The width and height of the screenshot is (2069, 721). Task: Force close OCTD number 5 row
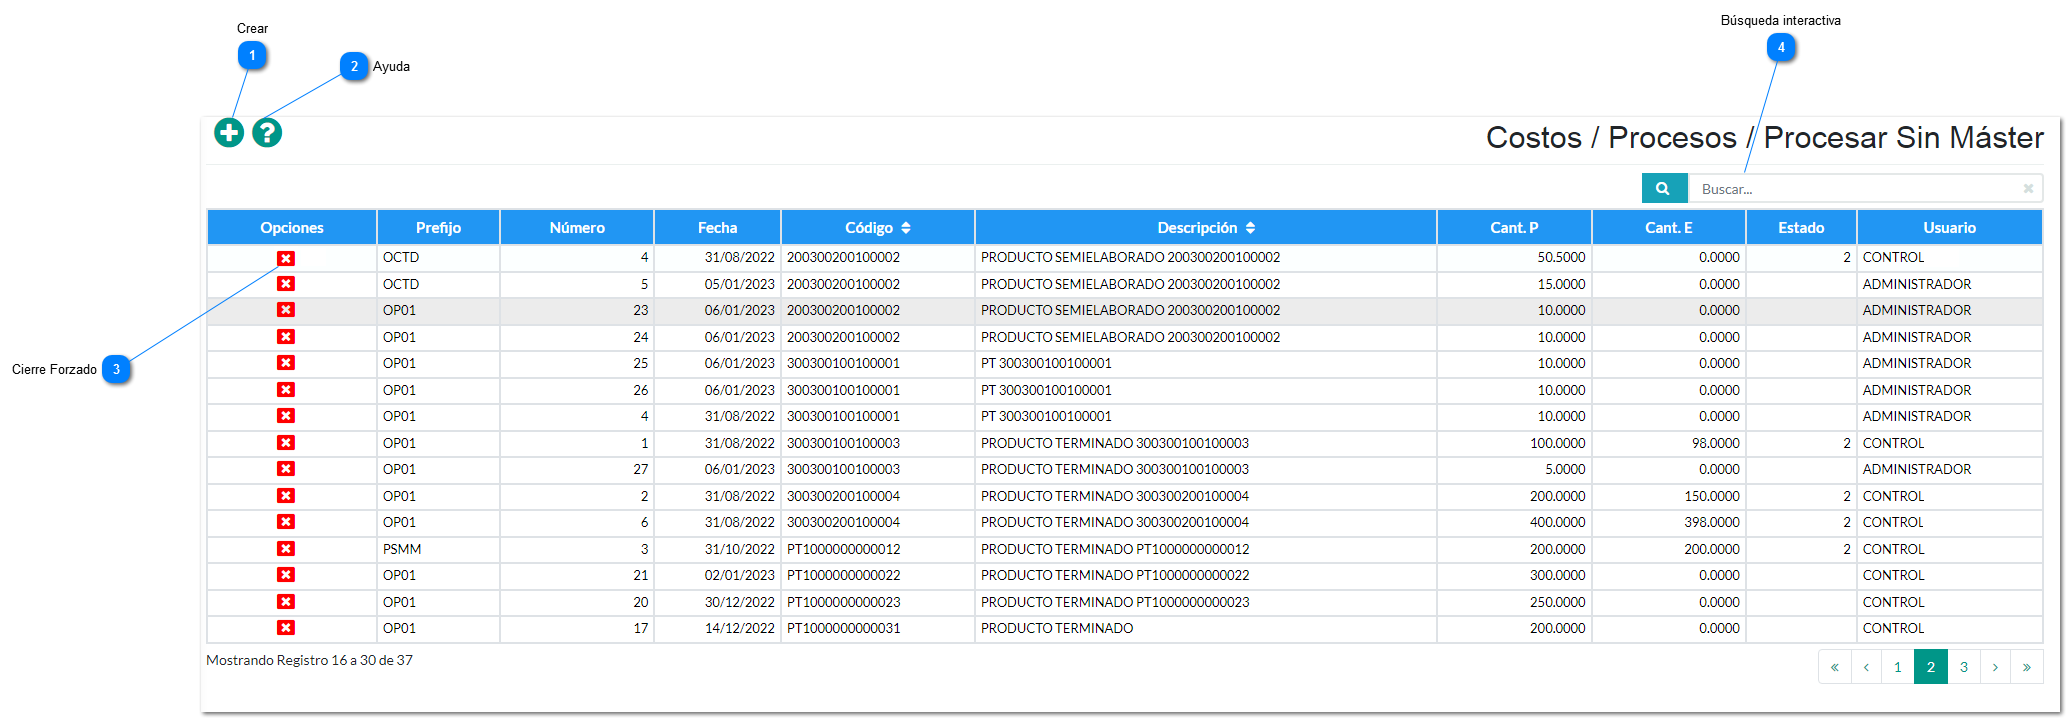(x=286, y=284)
